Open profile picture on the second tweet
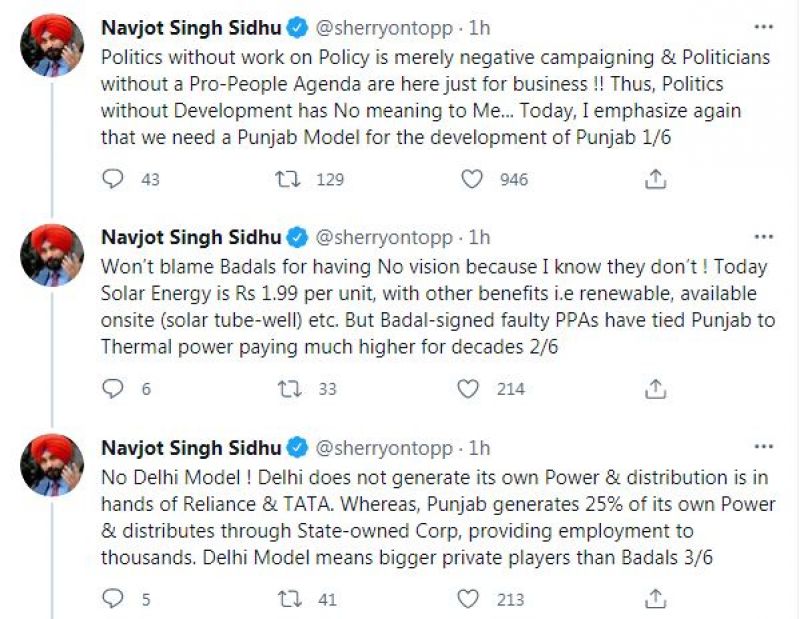800x619 pixels. point(54,252)
